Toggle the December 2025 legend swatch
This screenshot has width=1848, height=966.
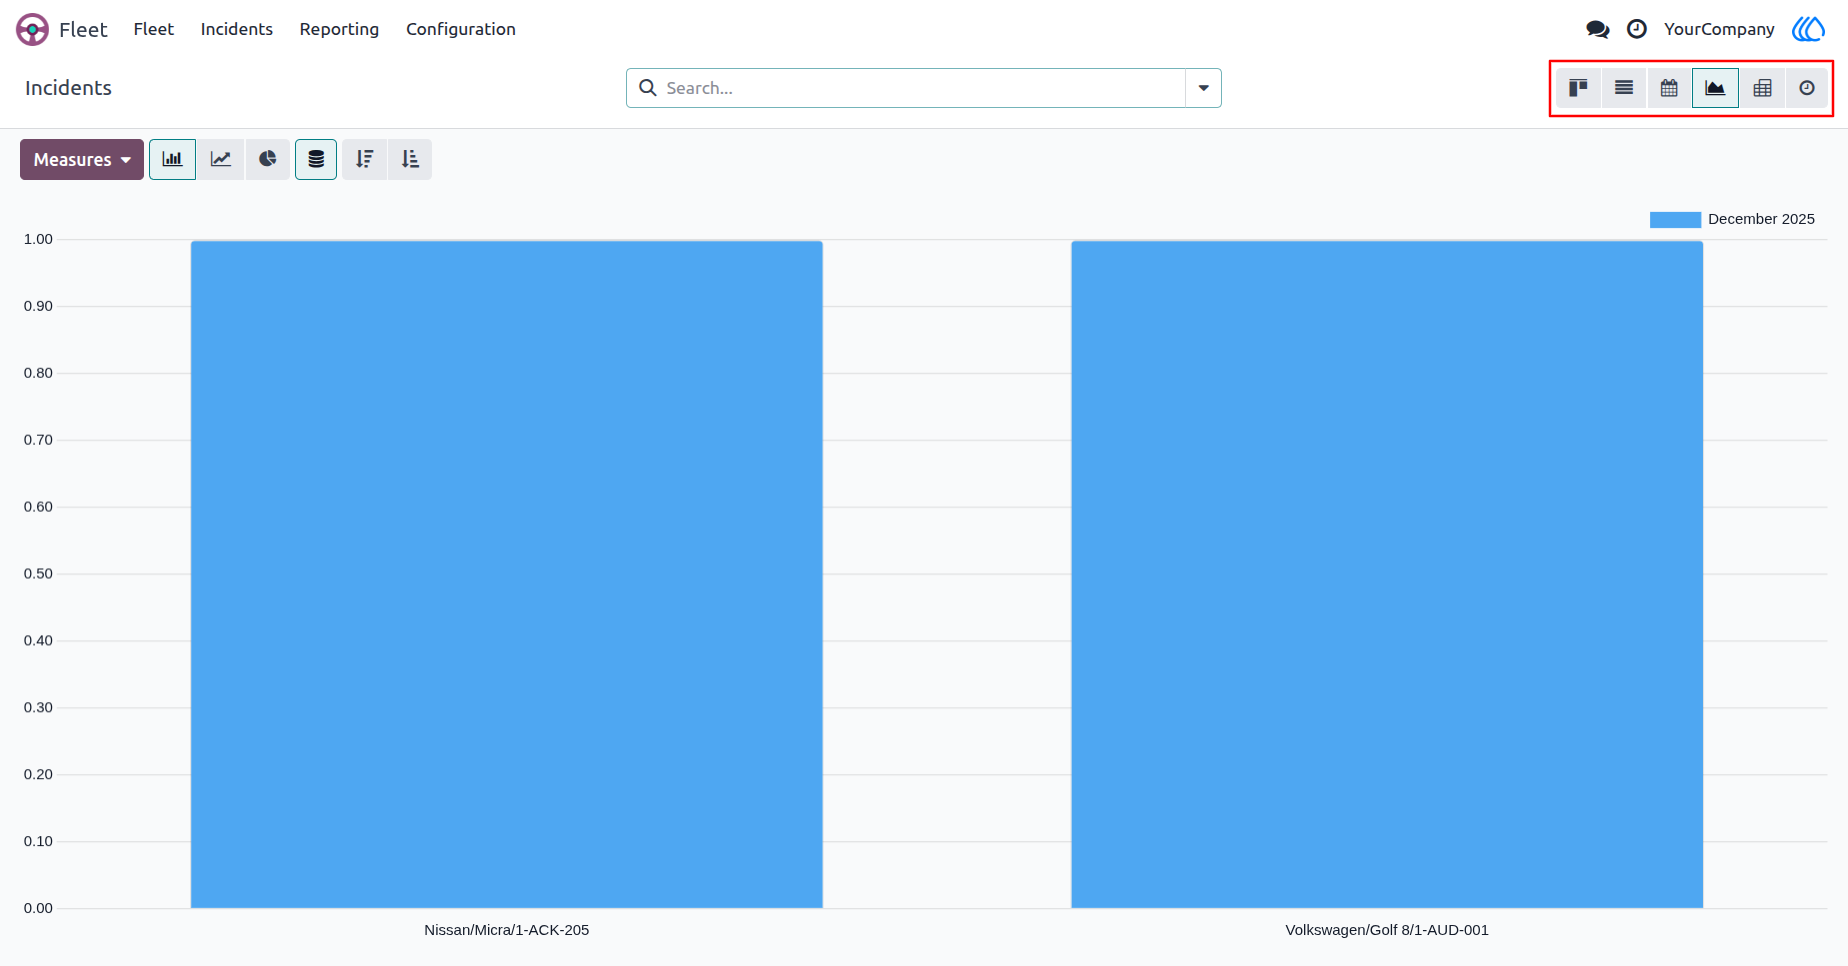pyautogui.click(x=1675, y=220)
